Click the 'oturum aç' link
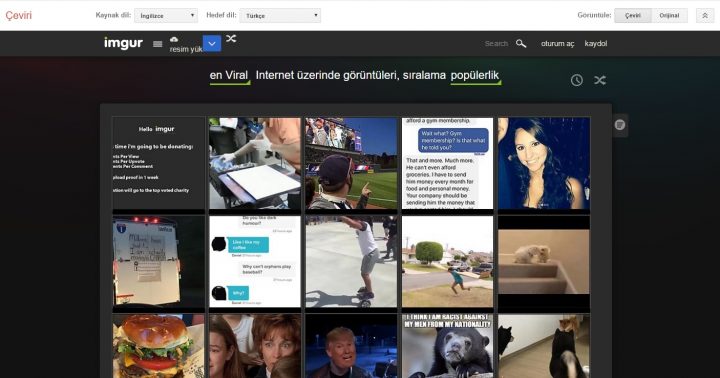This screenshot has height=378, width=720. (x=557, y=44)
